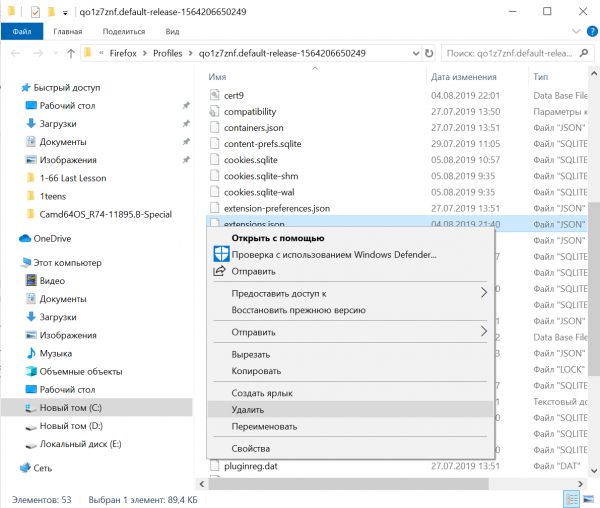Open Сеть in navigation pane

click(42, 468)
